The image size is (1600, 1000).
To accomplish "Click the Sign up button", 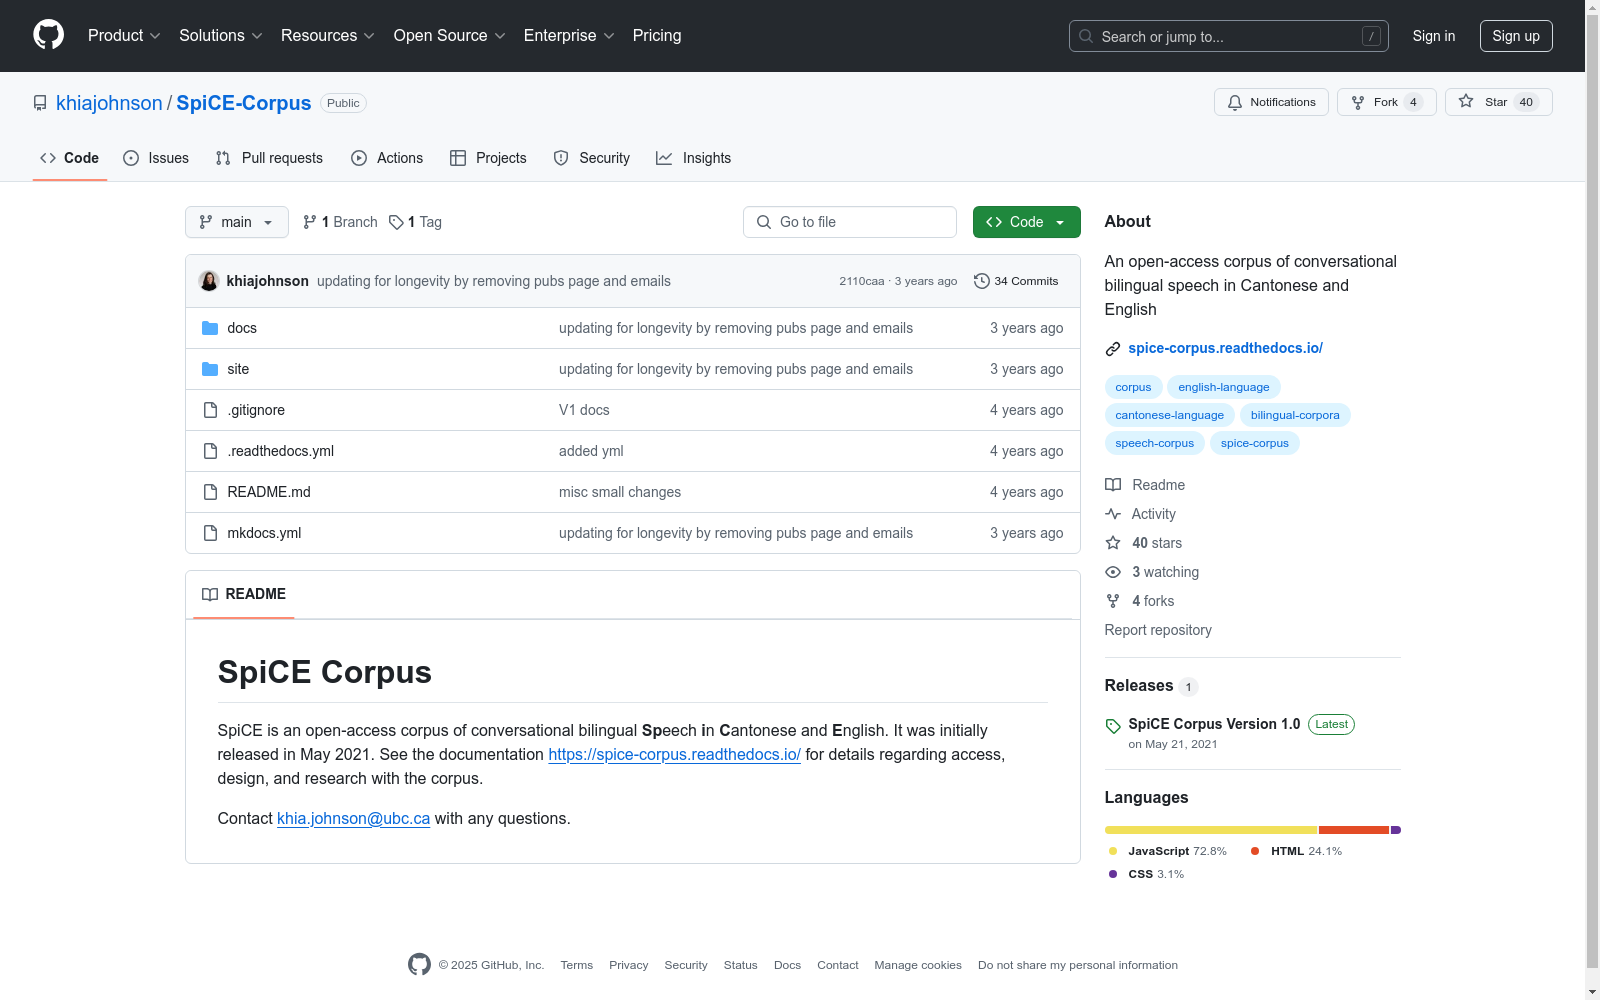I will (1516, 36).
